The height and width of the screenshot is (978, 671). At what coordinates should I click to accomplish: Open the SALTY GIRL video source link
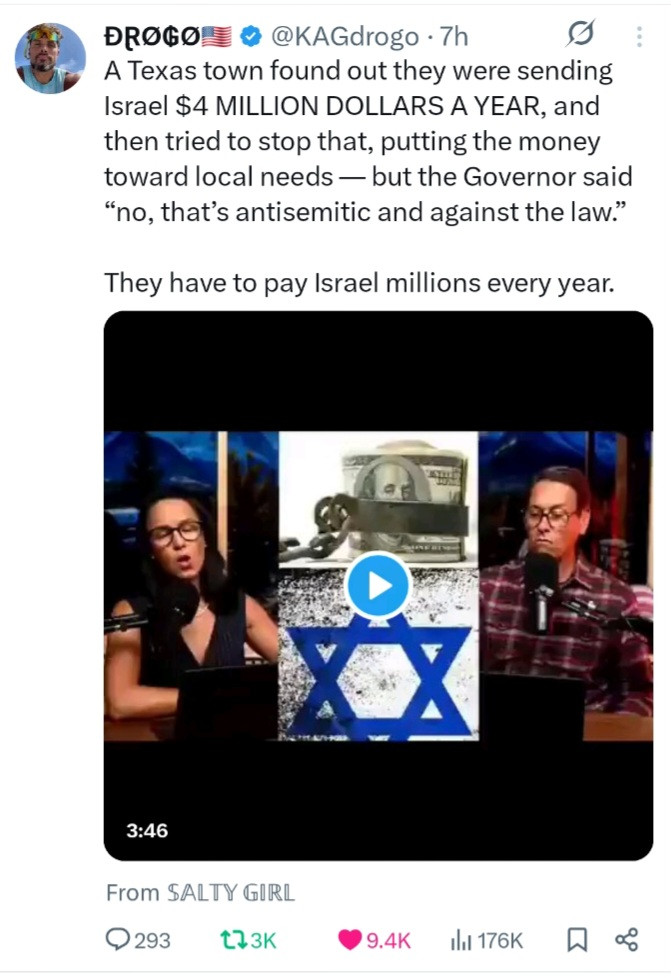[x=231, y=893]
